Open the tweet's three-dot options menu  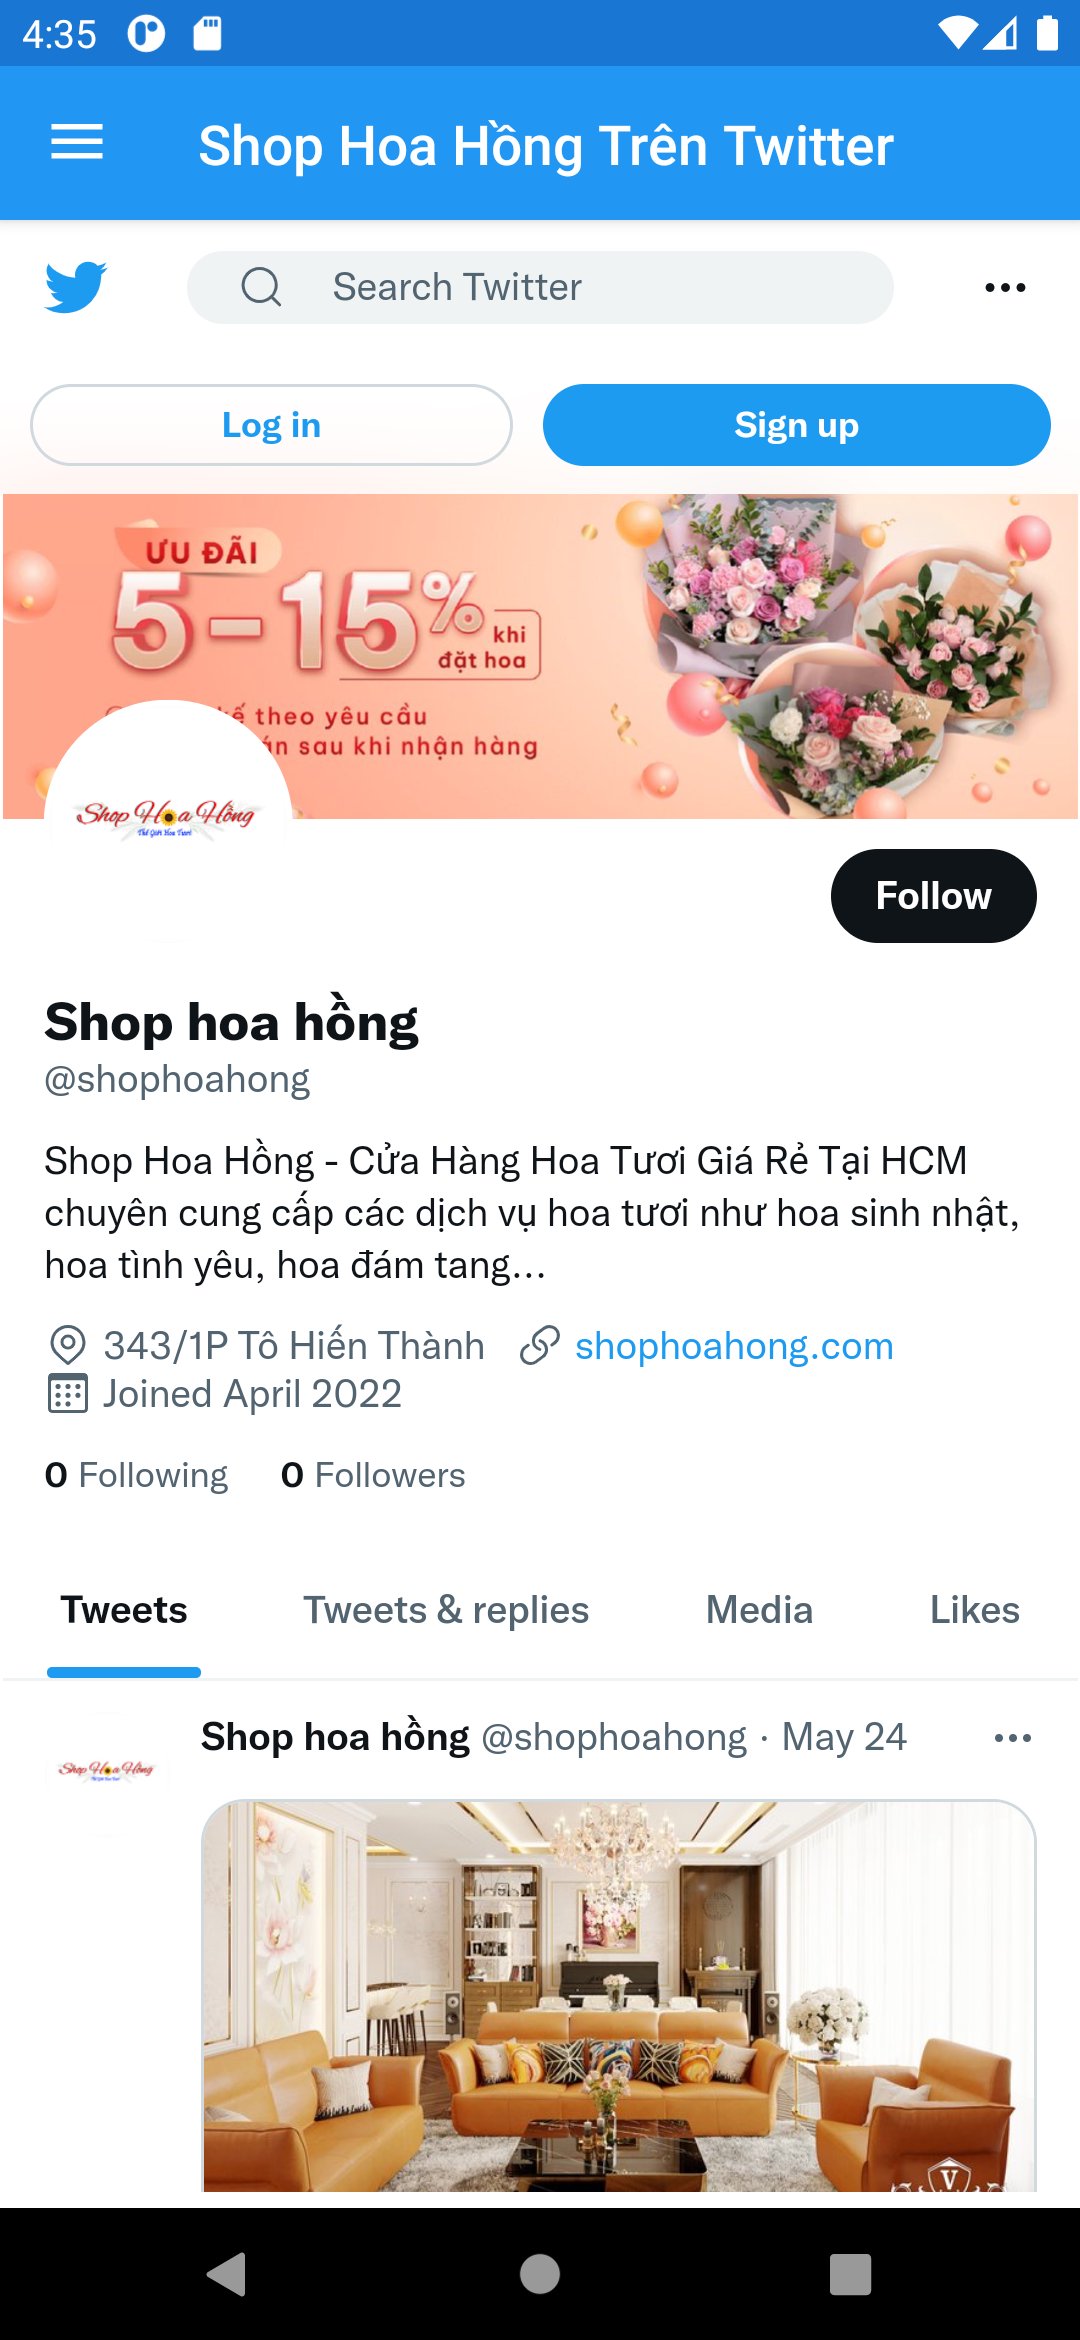click(x=1013, y=1738)
